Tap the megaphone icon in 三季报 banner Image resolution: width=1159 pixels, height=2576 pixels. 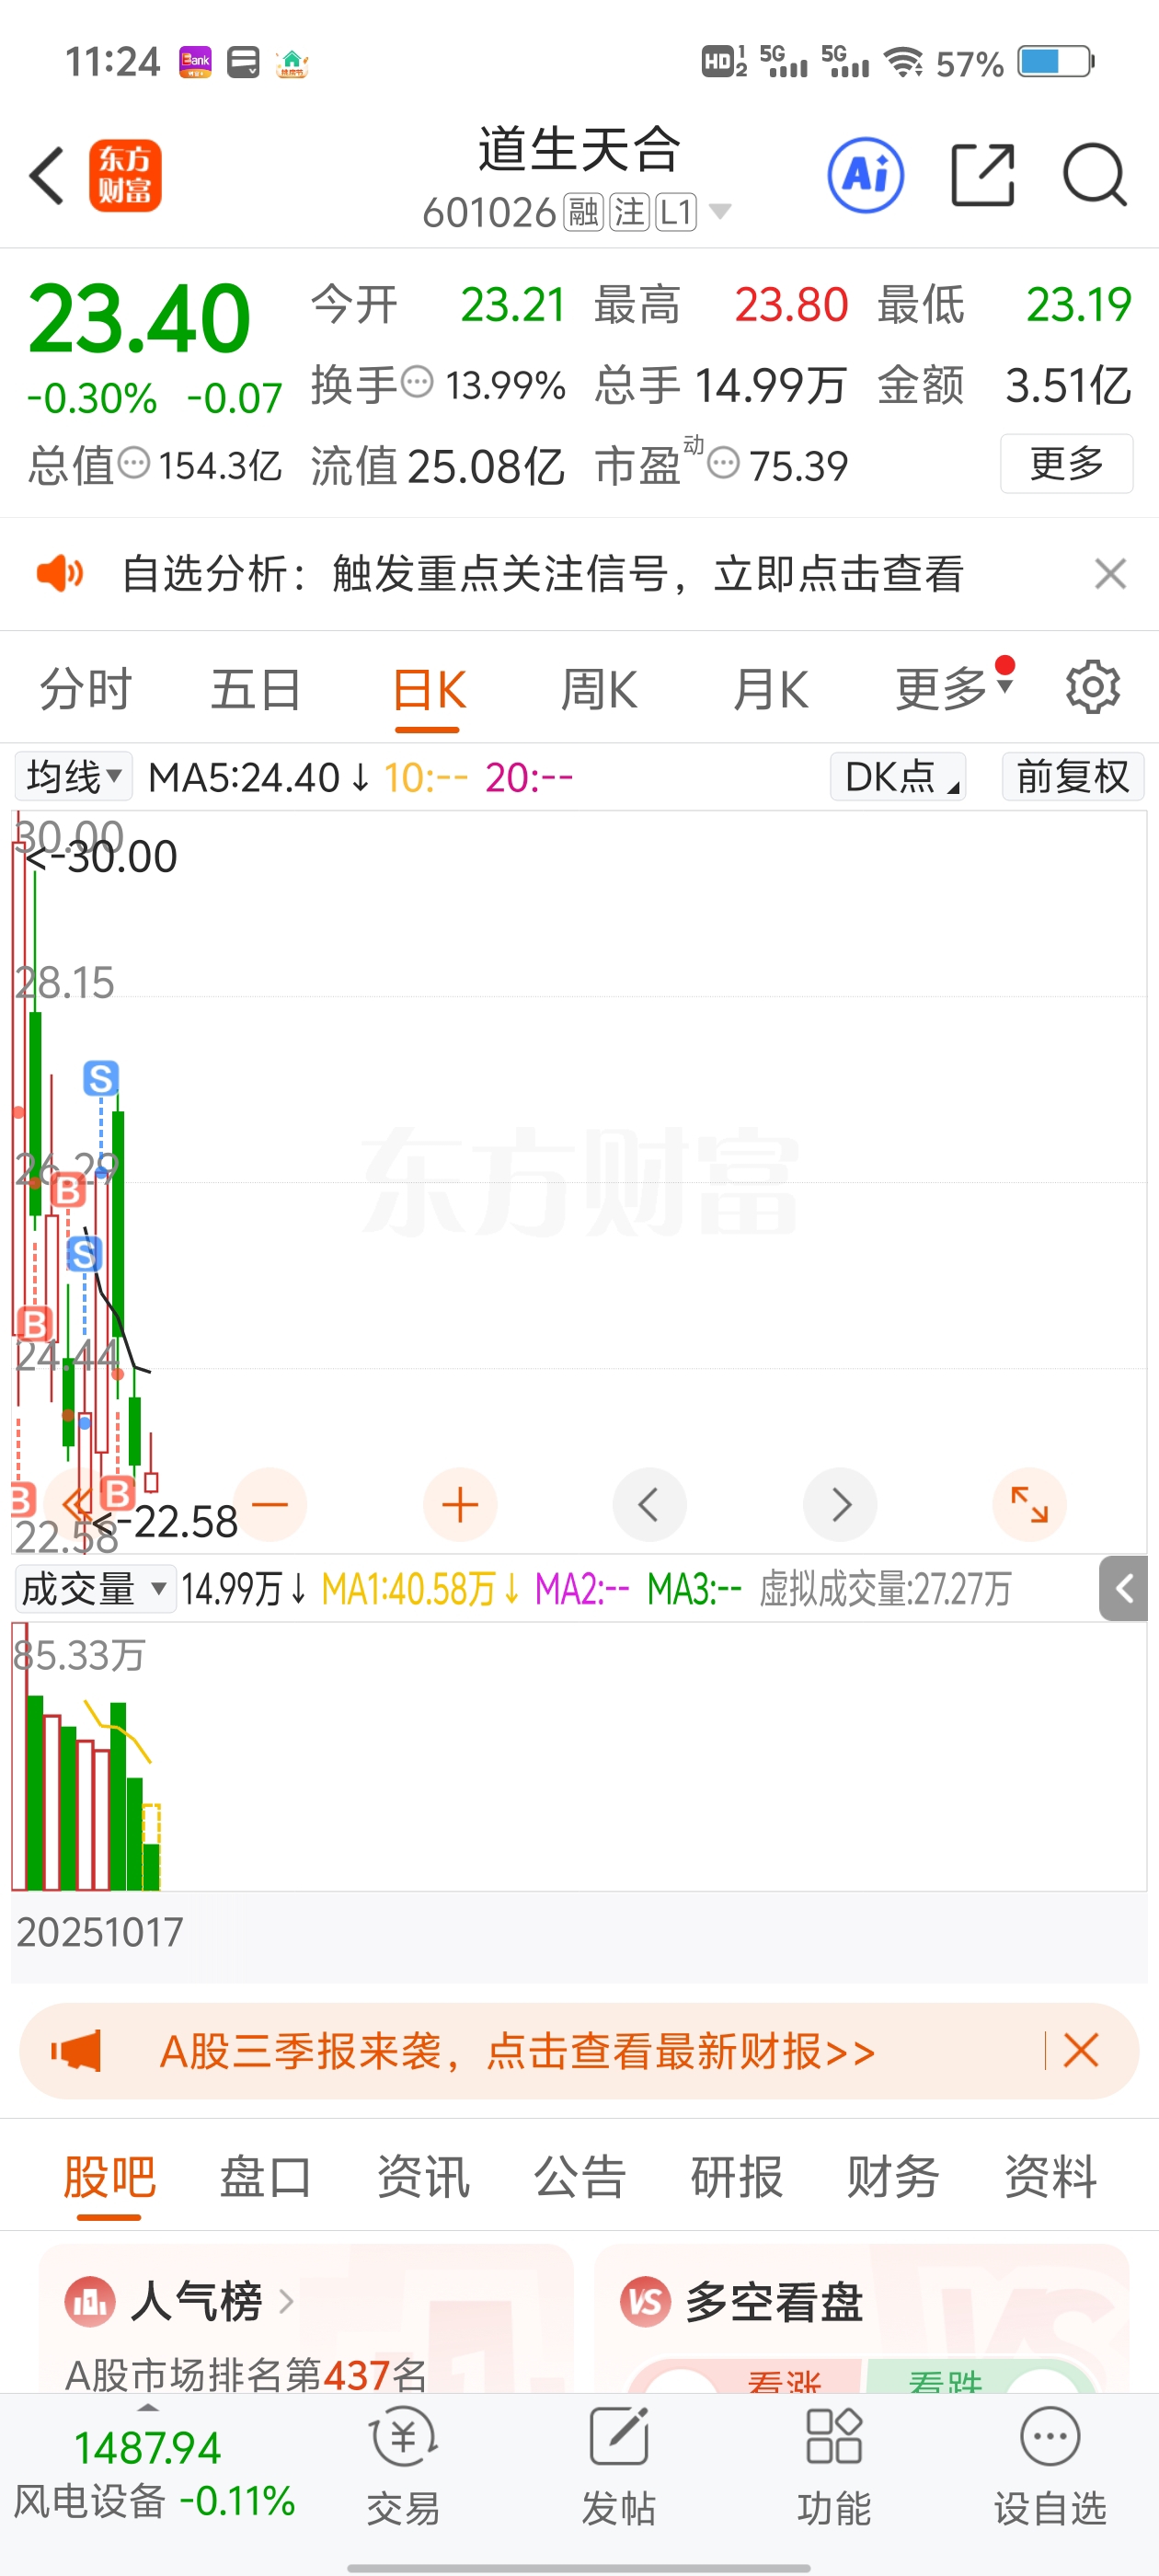tap(77, 2051)
